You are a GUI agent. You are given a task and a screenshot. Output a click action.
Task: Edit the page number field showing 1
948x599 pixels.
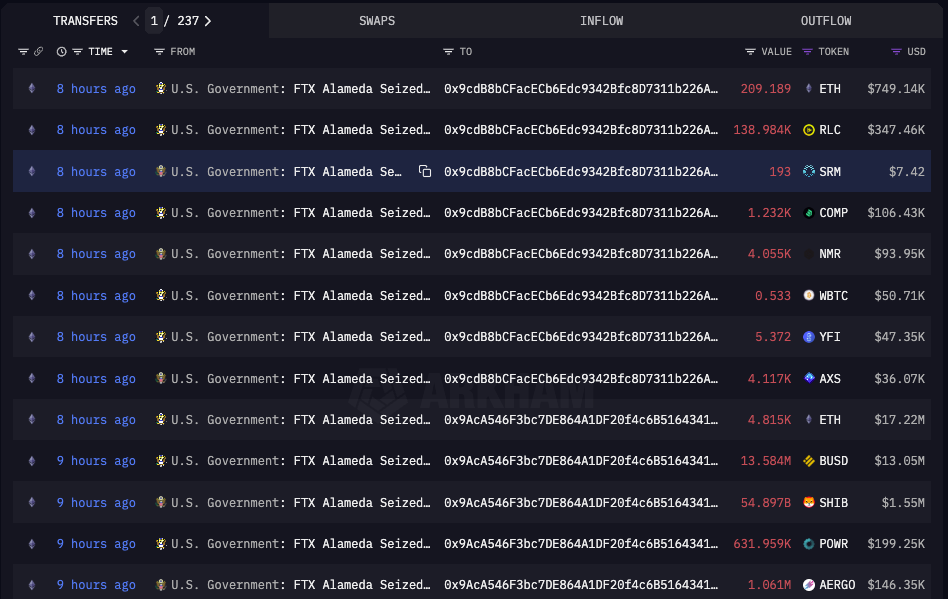click(154, 21)
